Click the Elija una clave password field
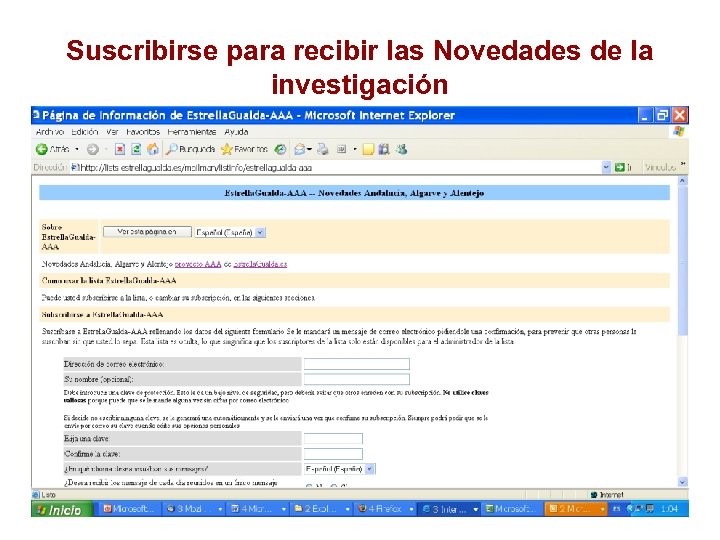Image resolution: width=720 pixels, height=540 pixels. point(333,439)
